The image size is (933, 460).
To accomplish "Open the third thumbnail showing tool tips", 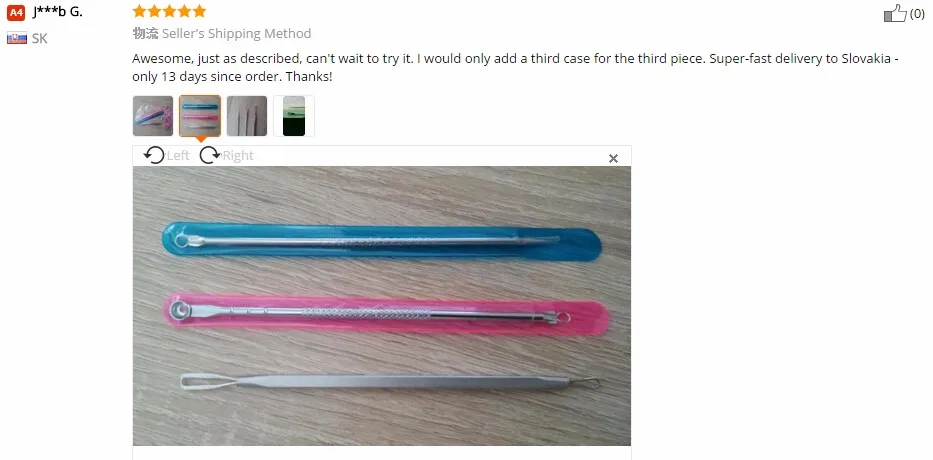I will click(x=247, y=116).
